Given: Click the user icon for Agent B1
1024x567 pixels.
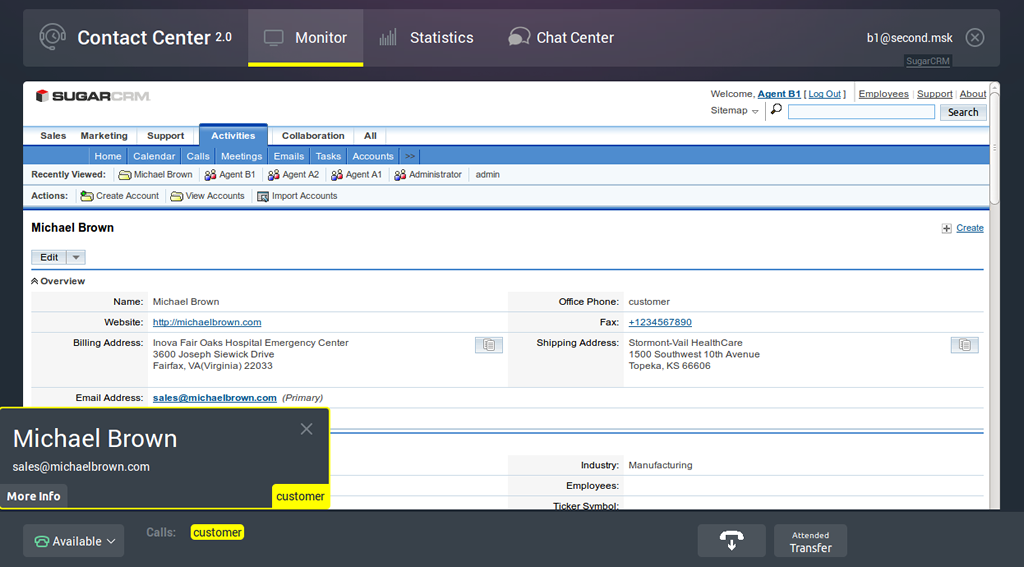Looking at the screenshot, I should point(210,175).
